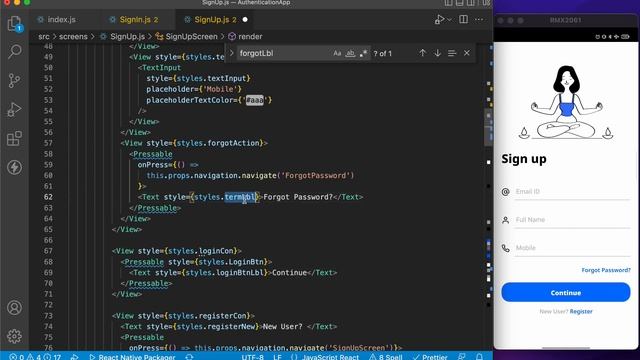Click the 8 Spell status bar item
The height and width of the screenshot is (360, 640).
386,357
